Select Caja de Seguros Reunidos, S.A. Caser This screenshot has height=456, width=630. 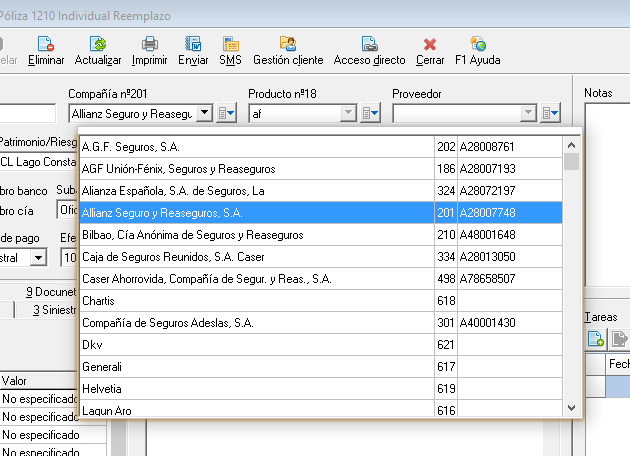[x=321, y=257]
